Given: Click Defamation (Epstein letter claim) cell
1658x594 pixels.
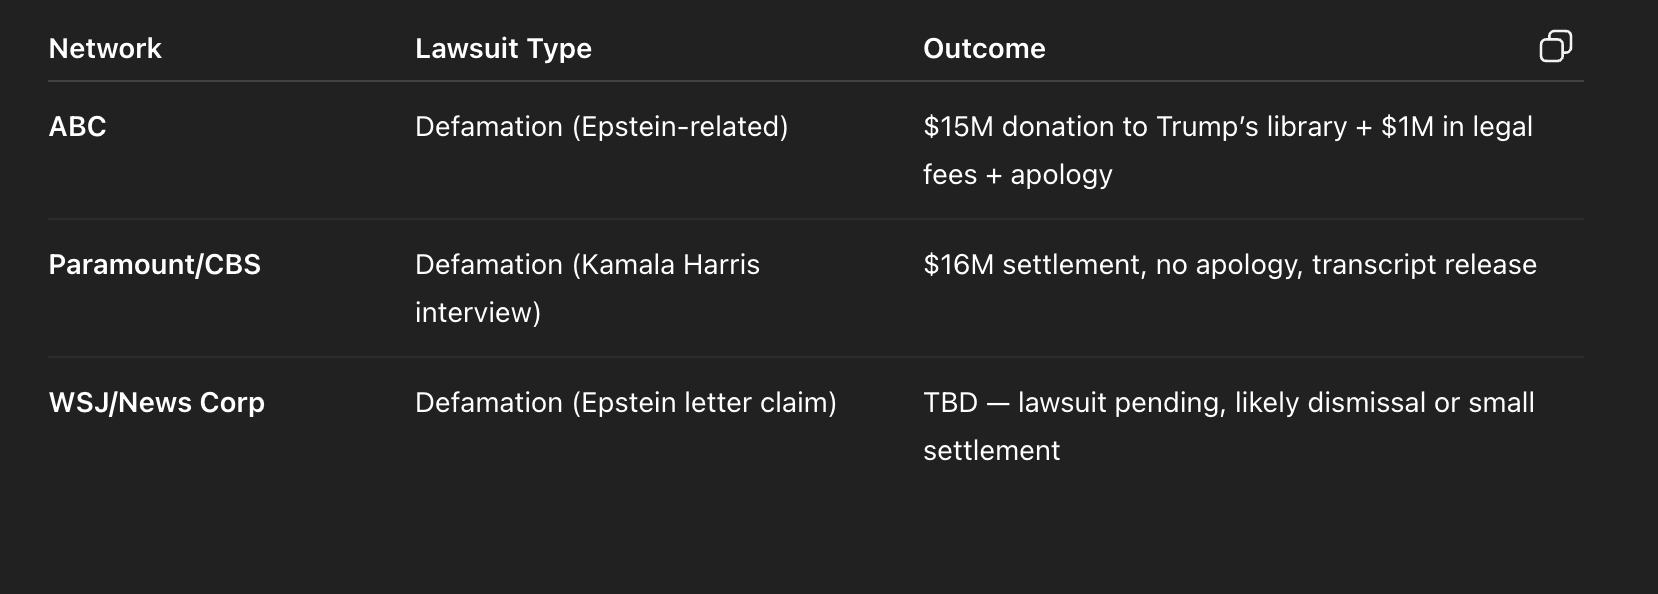Looking at the screenshot, I should [626, 403].
